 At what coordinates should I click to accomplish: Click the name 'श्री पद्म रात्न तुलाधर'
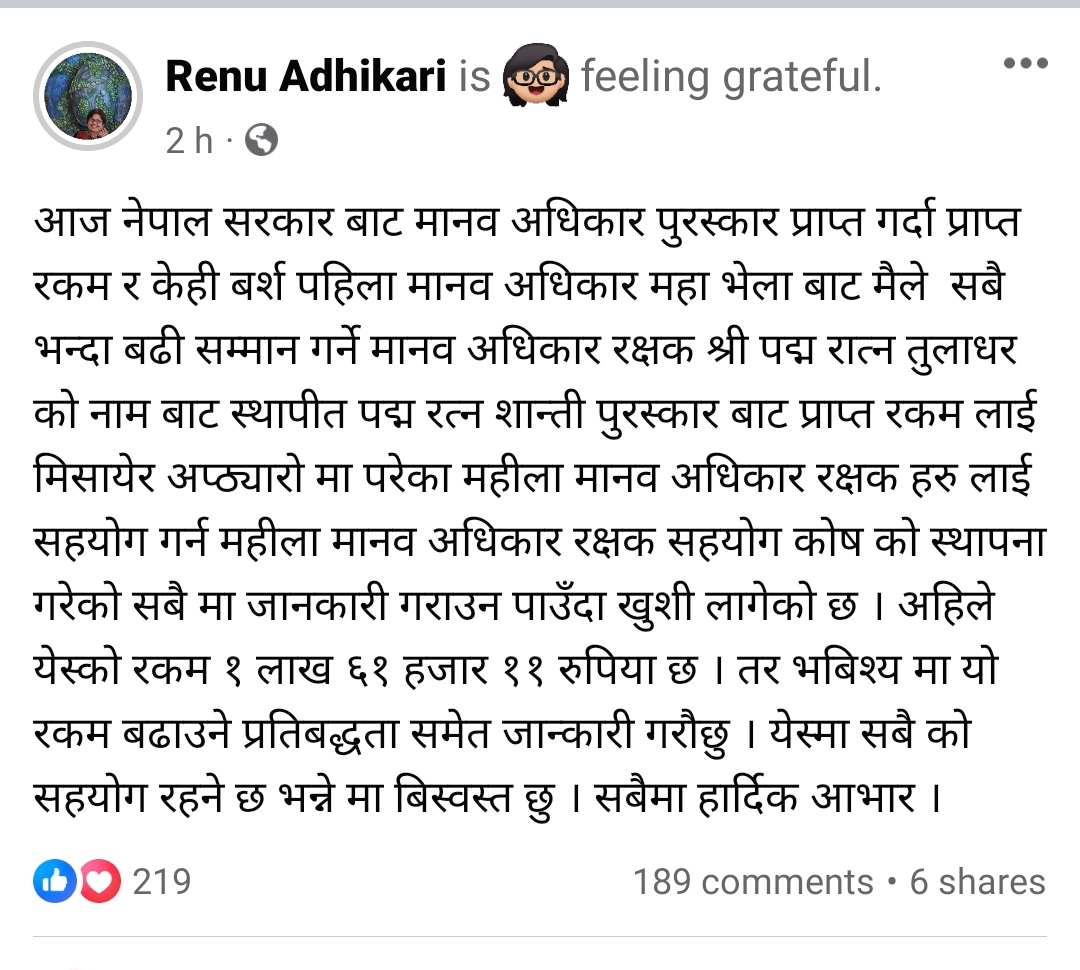(x=862, y=349)
